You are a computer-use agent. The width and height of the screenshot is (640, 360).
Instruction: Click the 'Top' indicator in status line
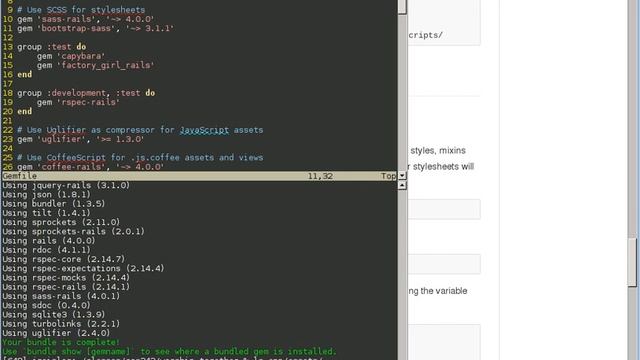tap(388, 176)
